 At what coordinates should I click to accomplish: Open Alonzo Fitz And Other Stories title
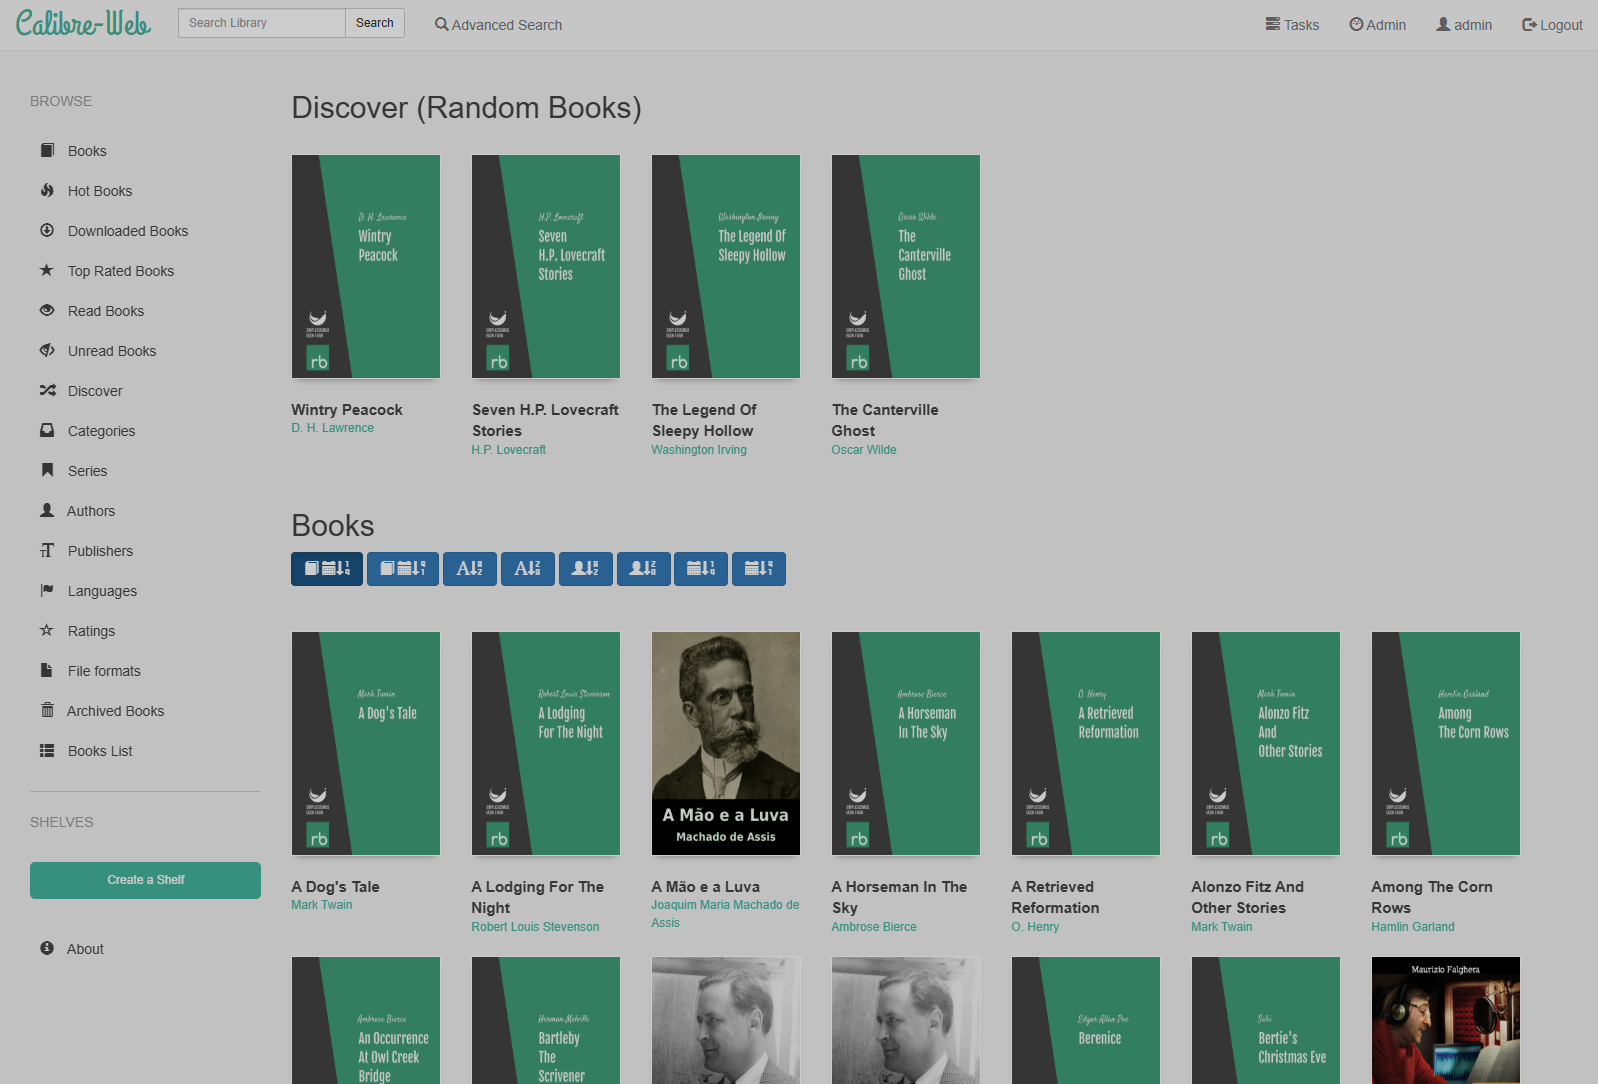(1247, 897)
